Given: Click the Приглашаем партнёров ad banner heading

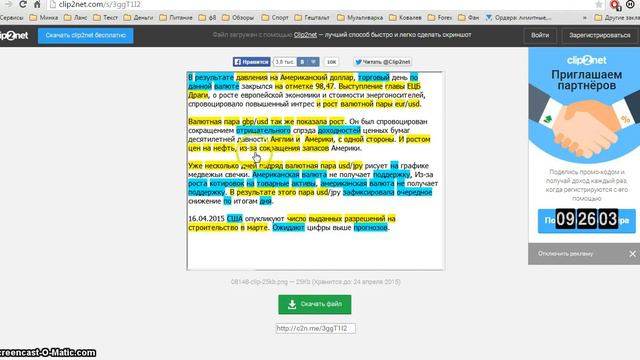Looking at the screenshot, I should pos(587,80).
